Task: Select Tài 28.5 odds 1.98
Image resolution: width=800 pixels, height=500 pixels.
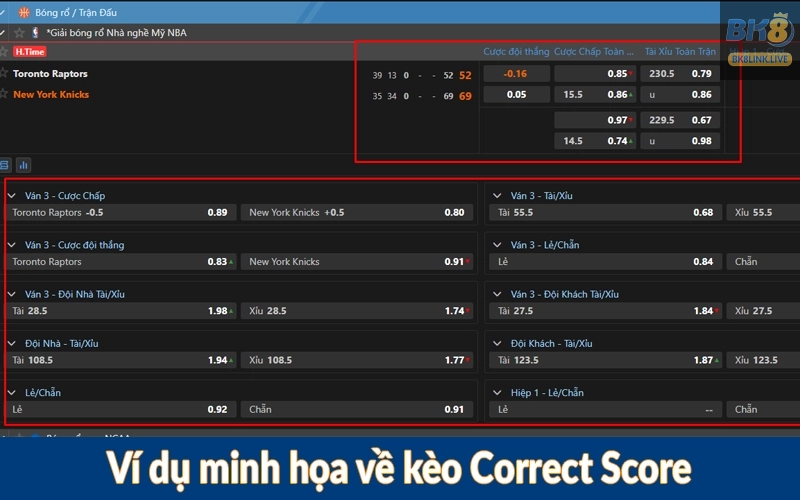Action: tap(120, 311)
